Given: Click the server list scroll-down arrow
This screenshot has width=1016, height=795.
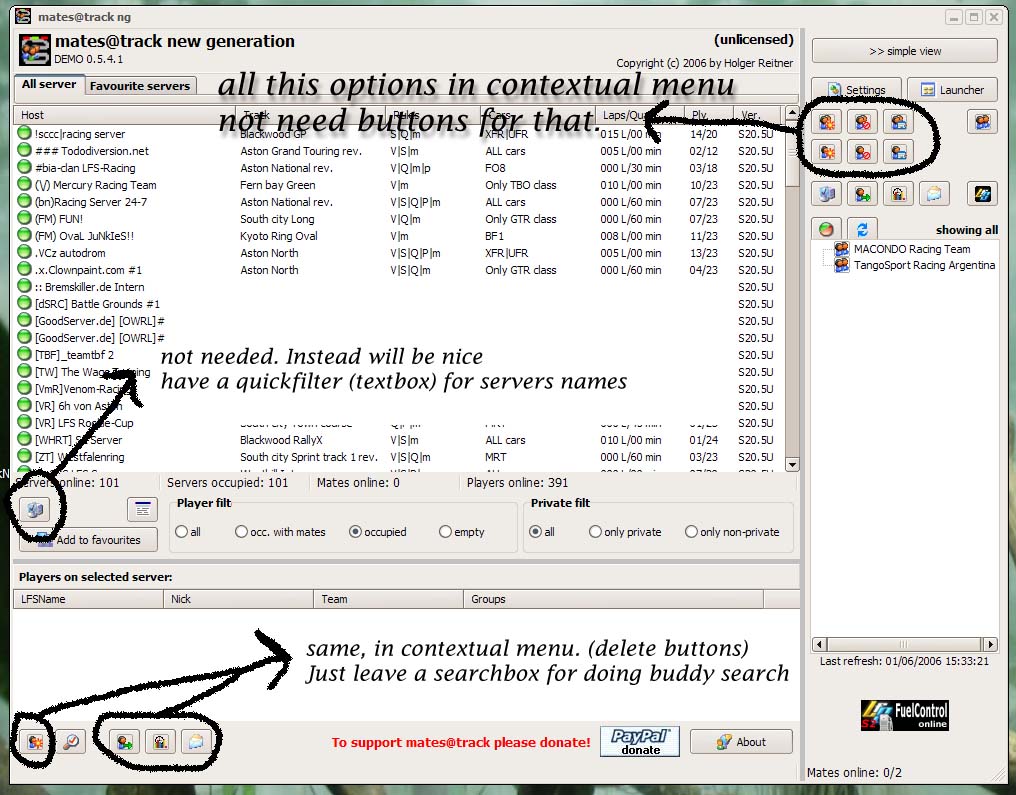Looking at the screenshot, I should click(792, 464).
